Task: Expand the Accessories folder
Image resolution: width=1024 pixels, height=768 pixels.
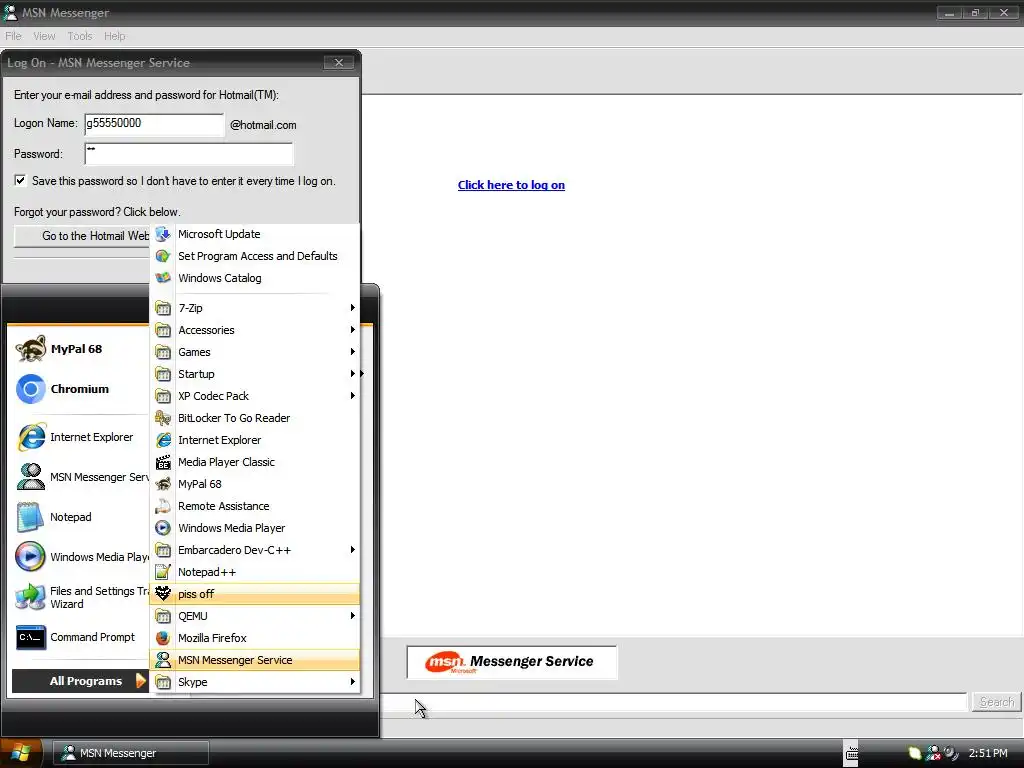Action: (x=255, y=330)
